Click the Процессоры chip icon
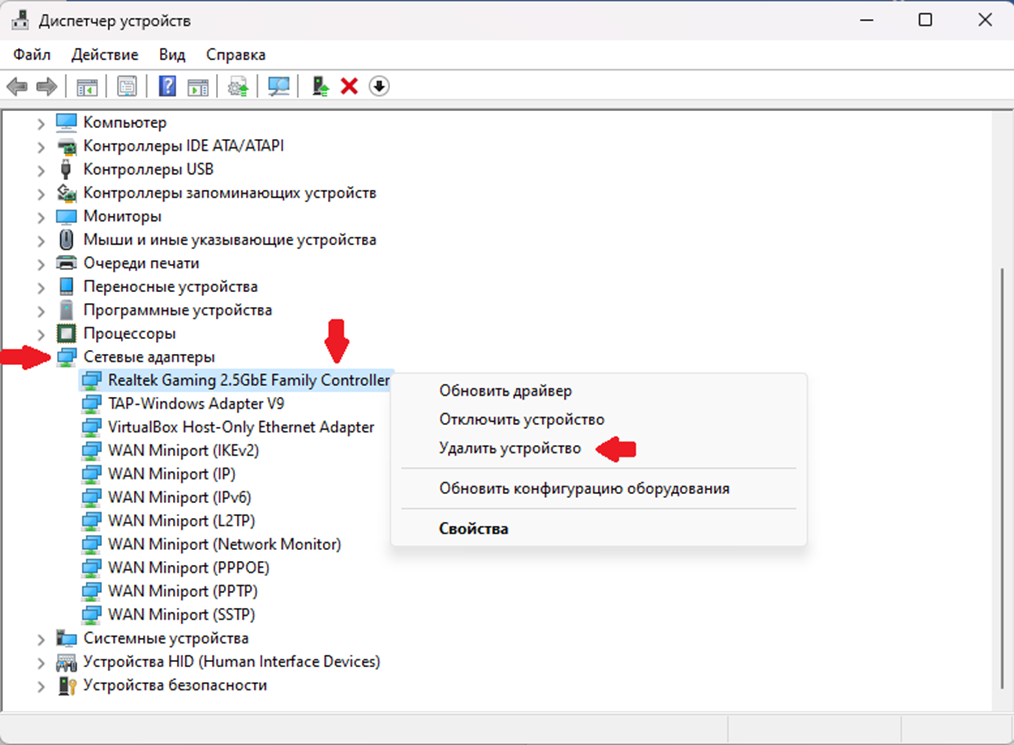This screenshot has height=745, width=1014. (66, 333)
